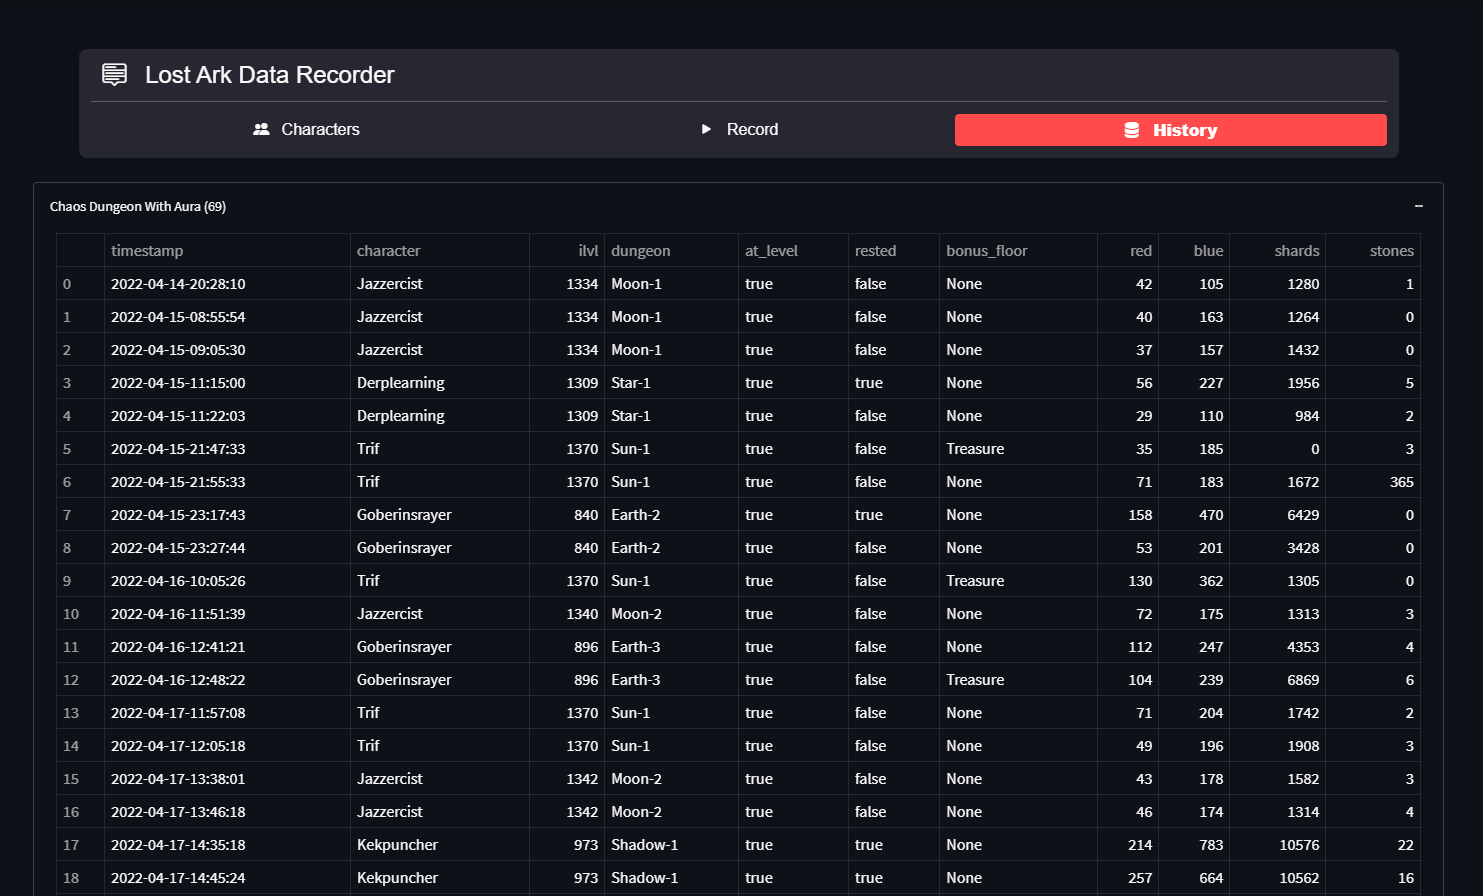The height and width of the screenshot is (896, 1483).
Task: Switch to the Record tab
Action: [x=739, y=129]
